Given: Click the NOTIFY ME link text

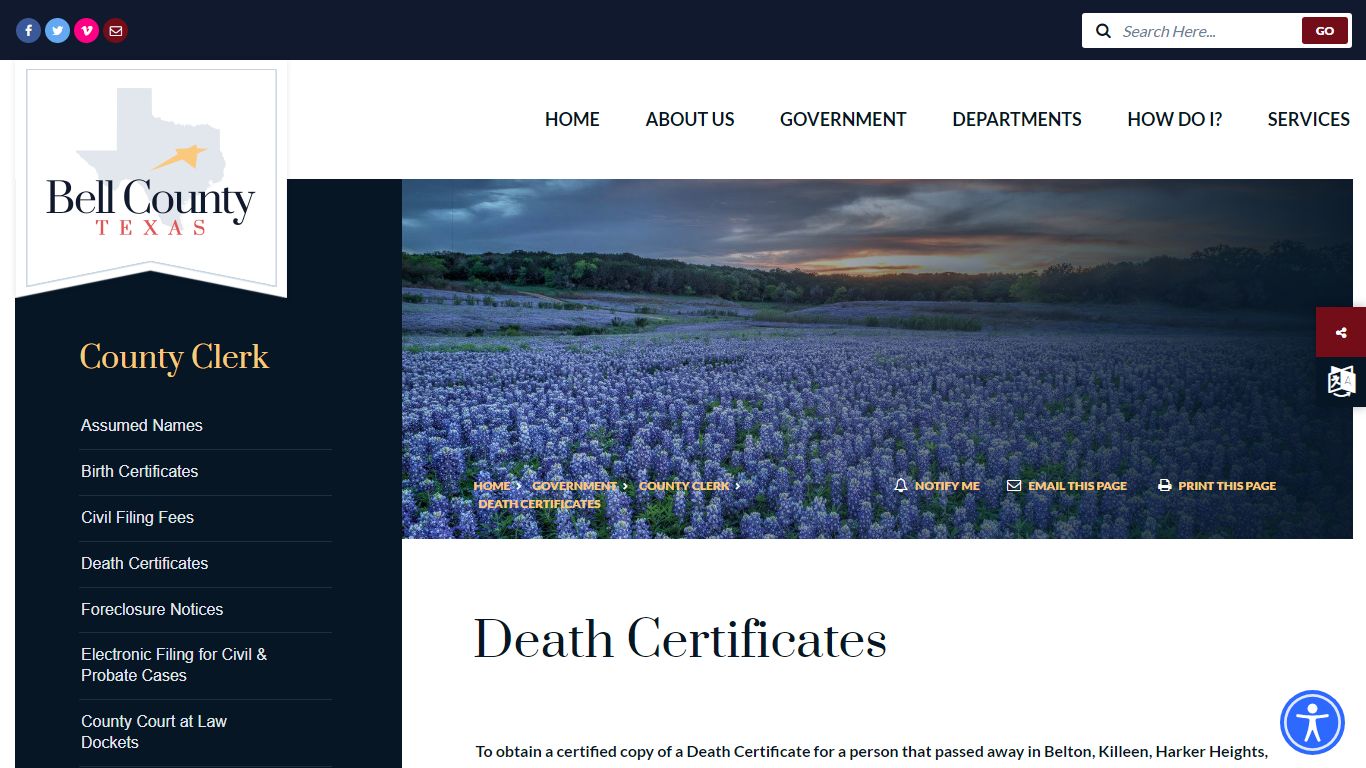Looking at the screenshot, I should click(947, 486).
